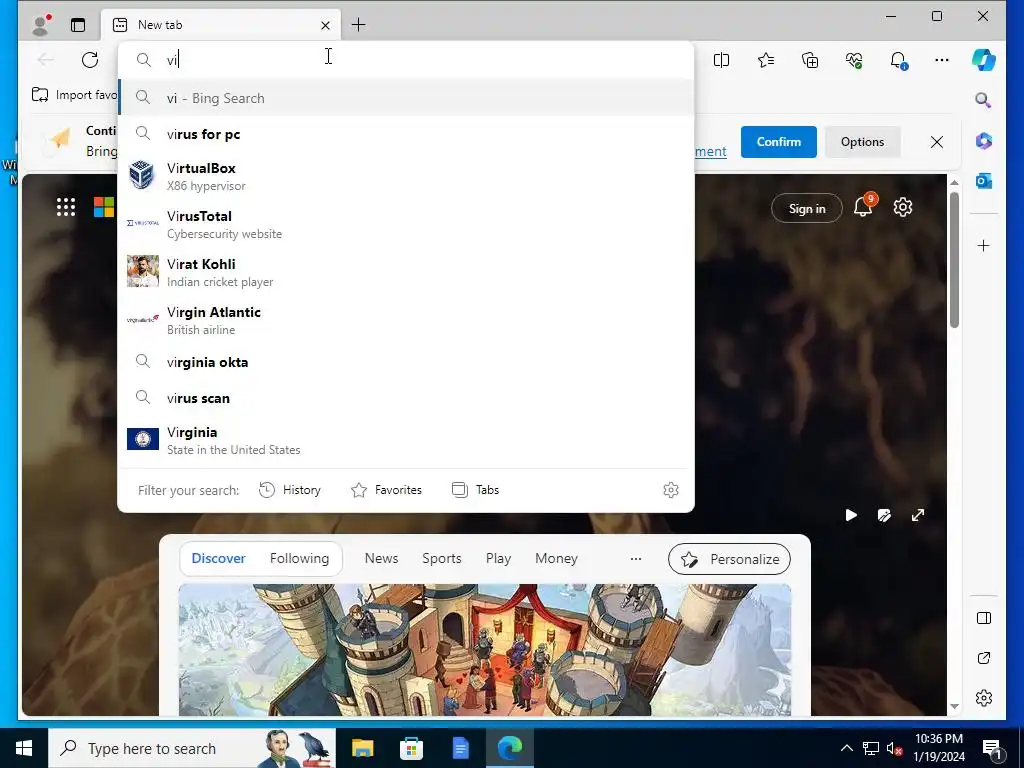
Task: Show hidden system tray icons
Action: coord(846,748)
